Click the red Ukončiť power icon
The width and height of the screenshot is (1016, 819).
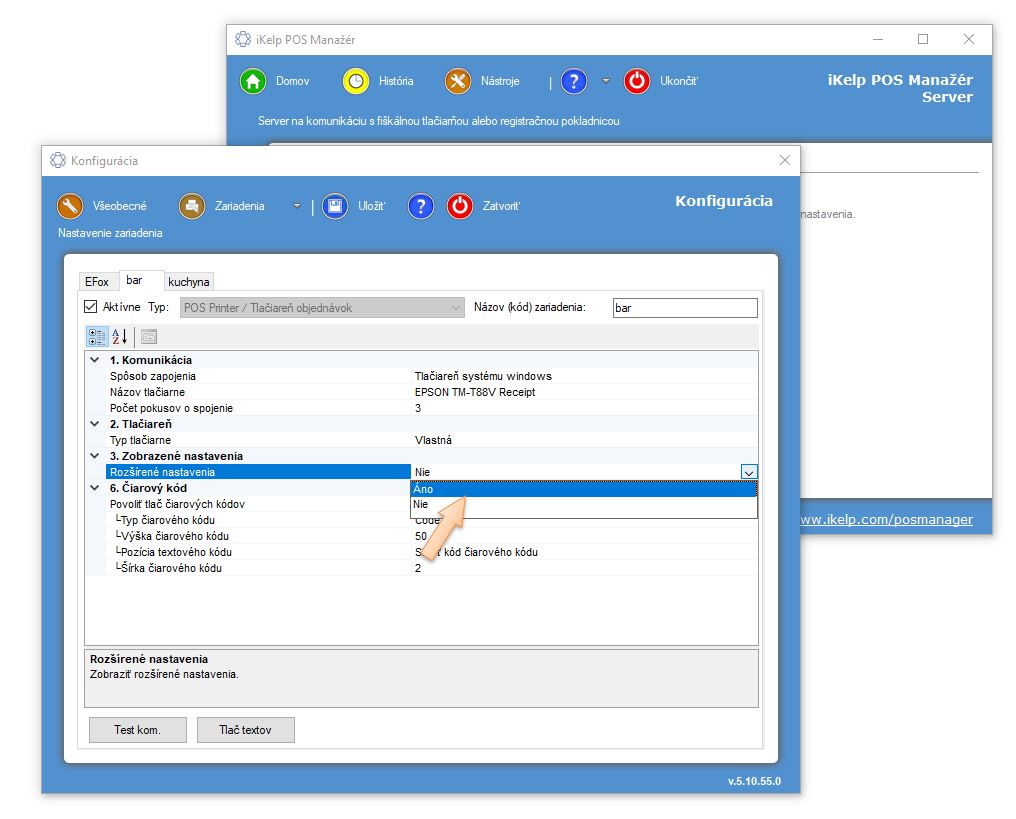pyautogui.click(x=637, y=81)
